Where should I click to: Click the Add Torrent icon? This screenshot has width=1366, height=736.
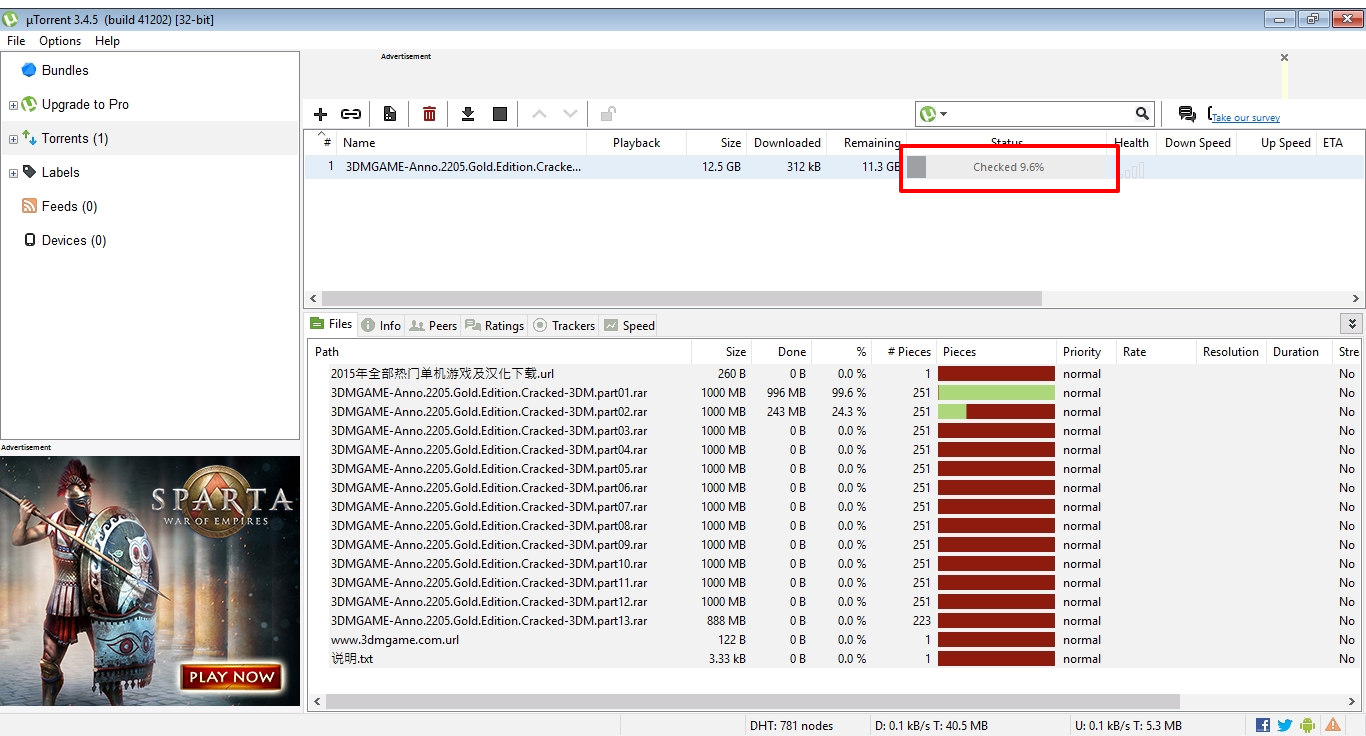[320, 113]
